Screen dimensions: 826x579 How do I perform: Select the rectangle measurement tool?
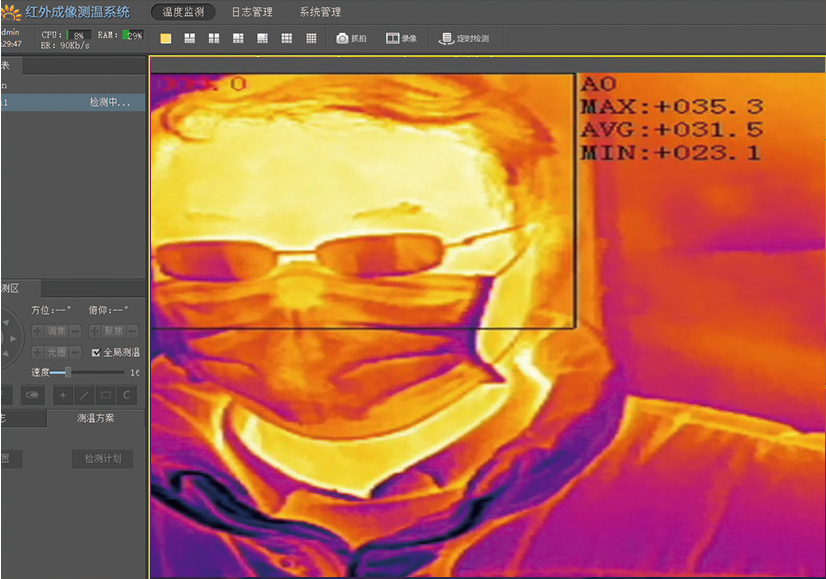point(105,395)
